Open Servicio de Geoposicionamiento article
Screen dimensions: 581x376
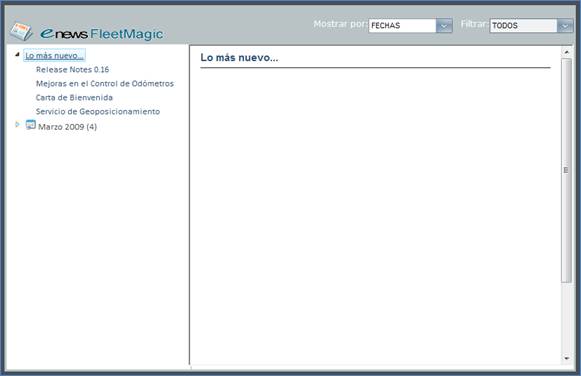click(98, 112)
